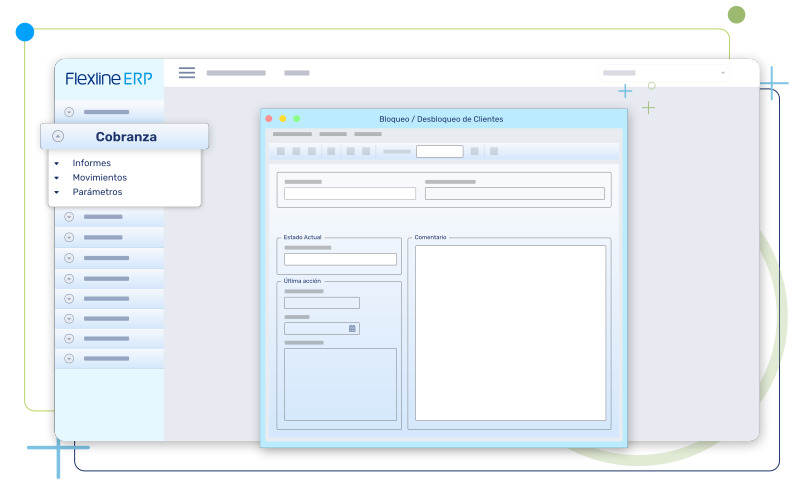Screen dimensions: 800x500
Task: Click the first icon in the dialog toolbar
Action: [281, 152]
